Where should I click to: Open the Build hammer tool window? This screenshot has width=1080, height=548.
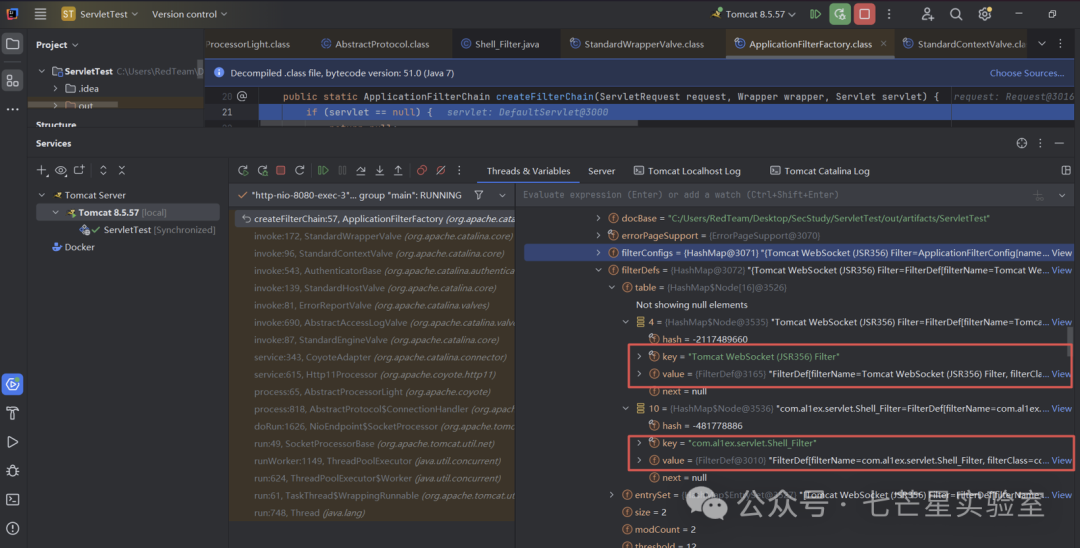point(12,413)
